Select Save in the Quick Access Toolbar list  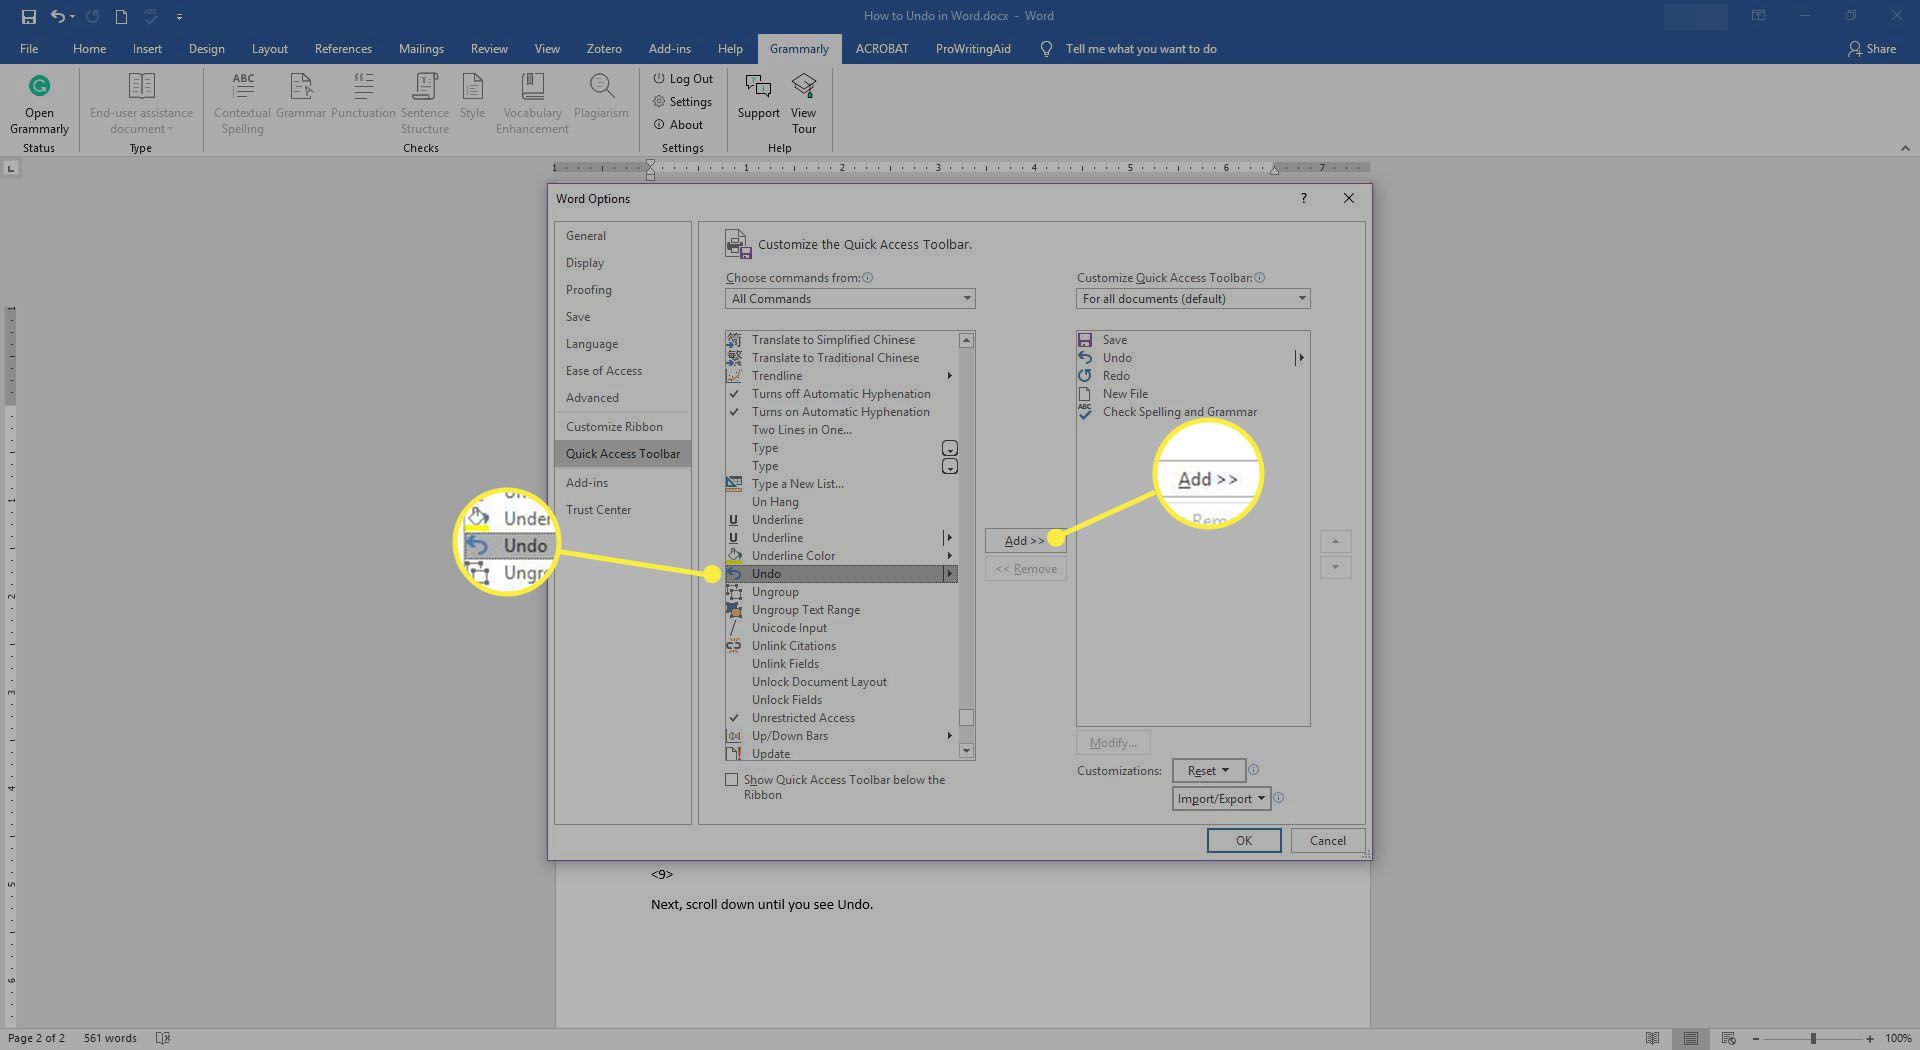tap(1193, 339)
